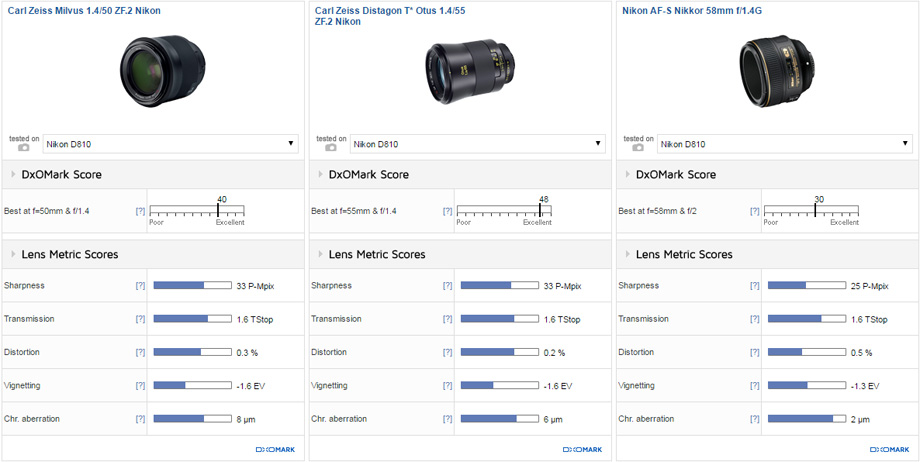Image resolution: width=920 pixels, height=462 pixels.
Task: Click help icon beside Nikkor Best at f=58mm
Action: tap(754, 211)
